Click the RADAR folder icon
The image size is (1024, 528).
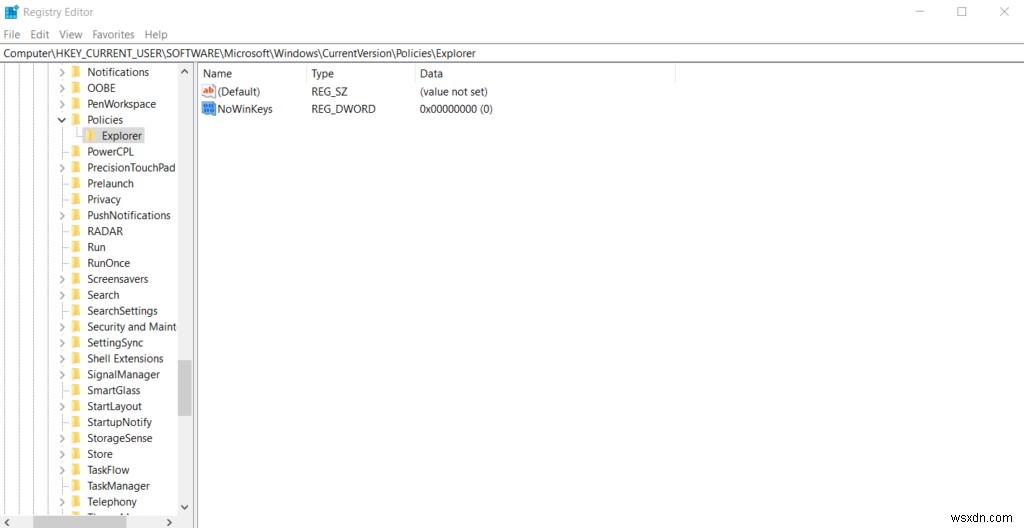click(76, 231)
